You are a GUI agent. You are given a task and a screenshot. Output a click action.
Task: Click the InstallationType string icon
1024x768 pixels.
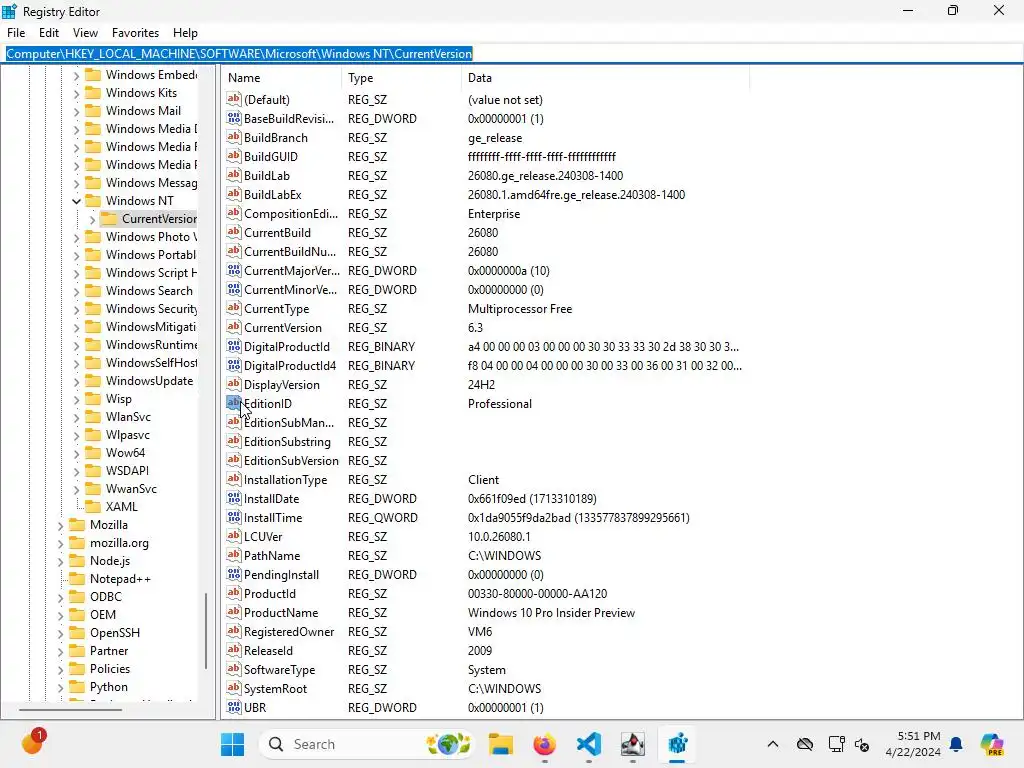(233, 479)
